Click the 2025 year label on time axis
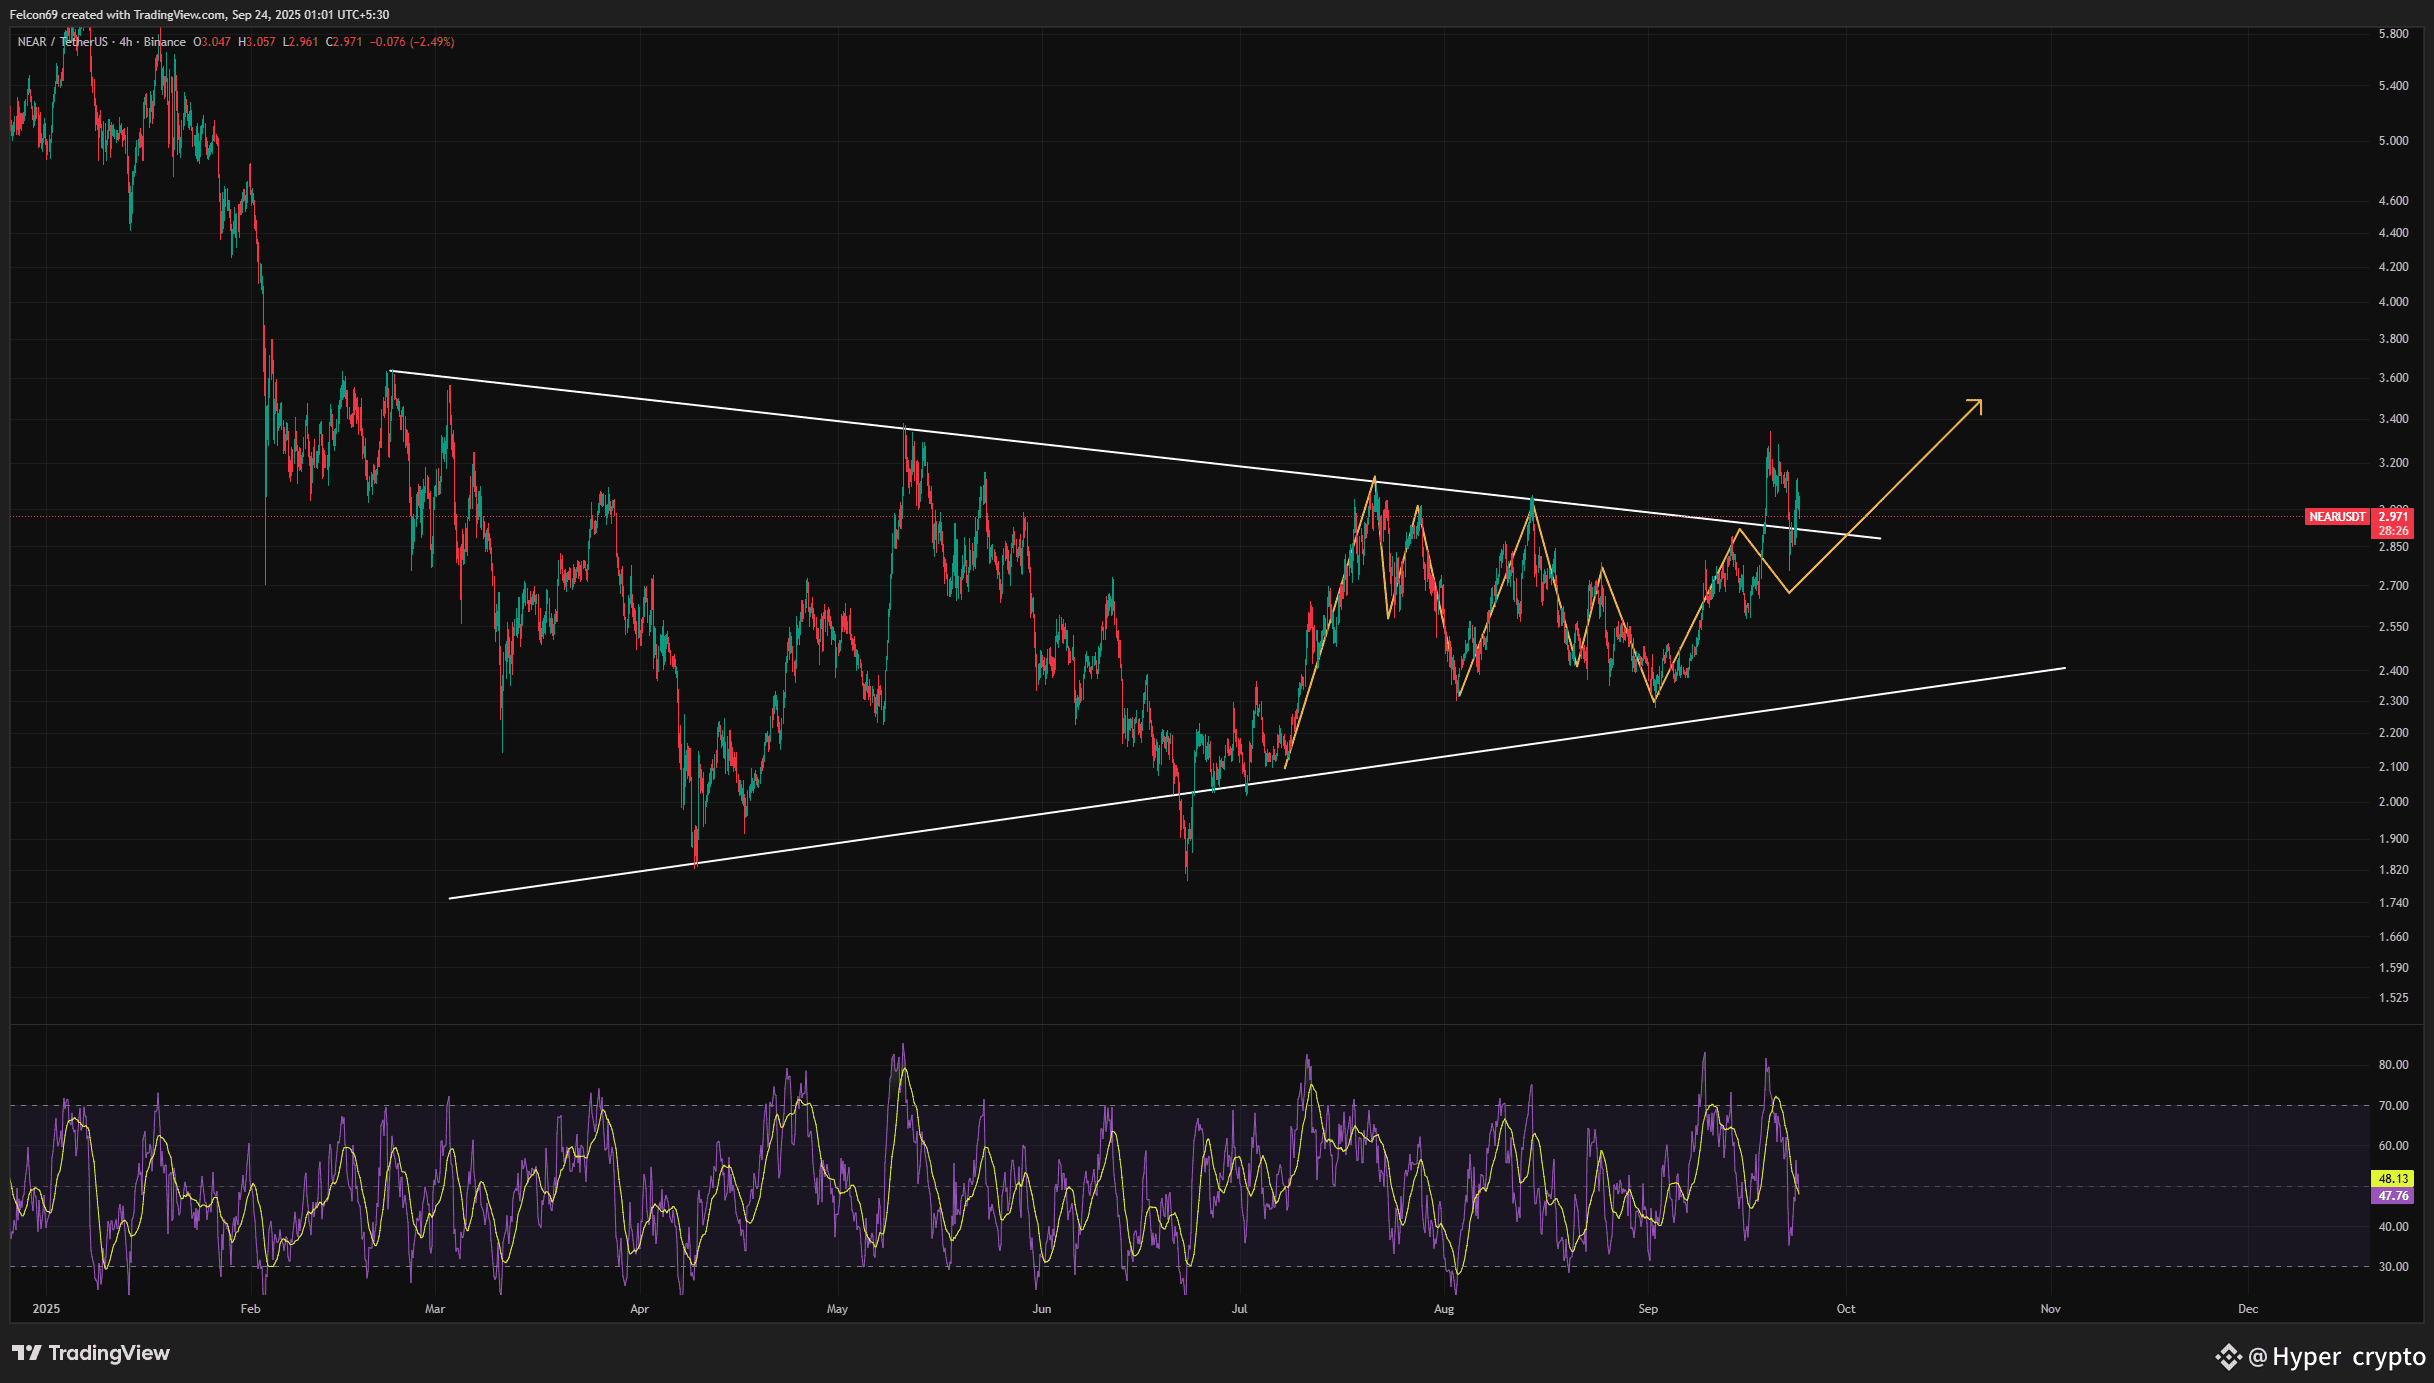Image resolution: width=2434 pixels, height=1383 pixels. (x=46, y=1309)
